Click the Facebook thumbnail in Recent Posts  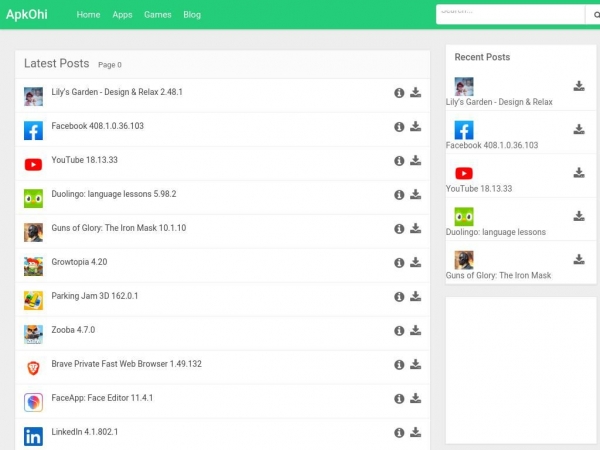coord(464,130)
